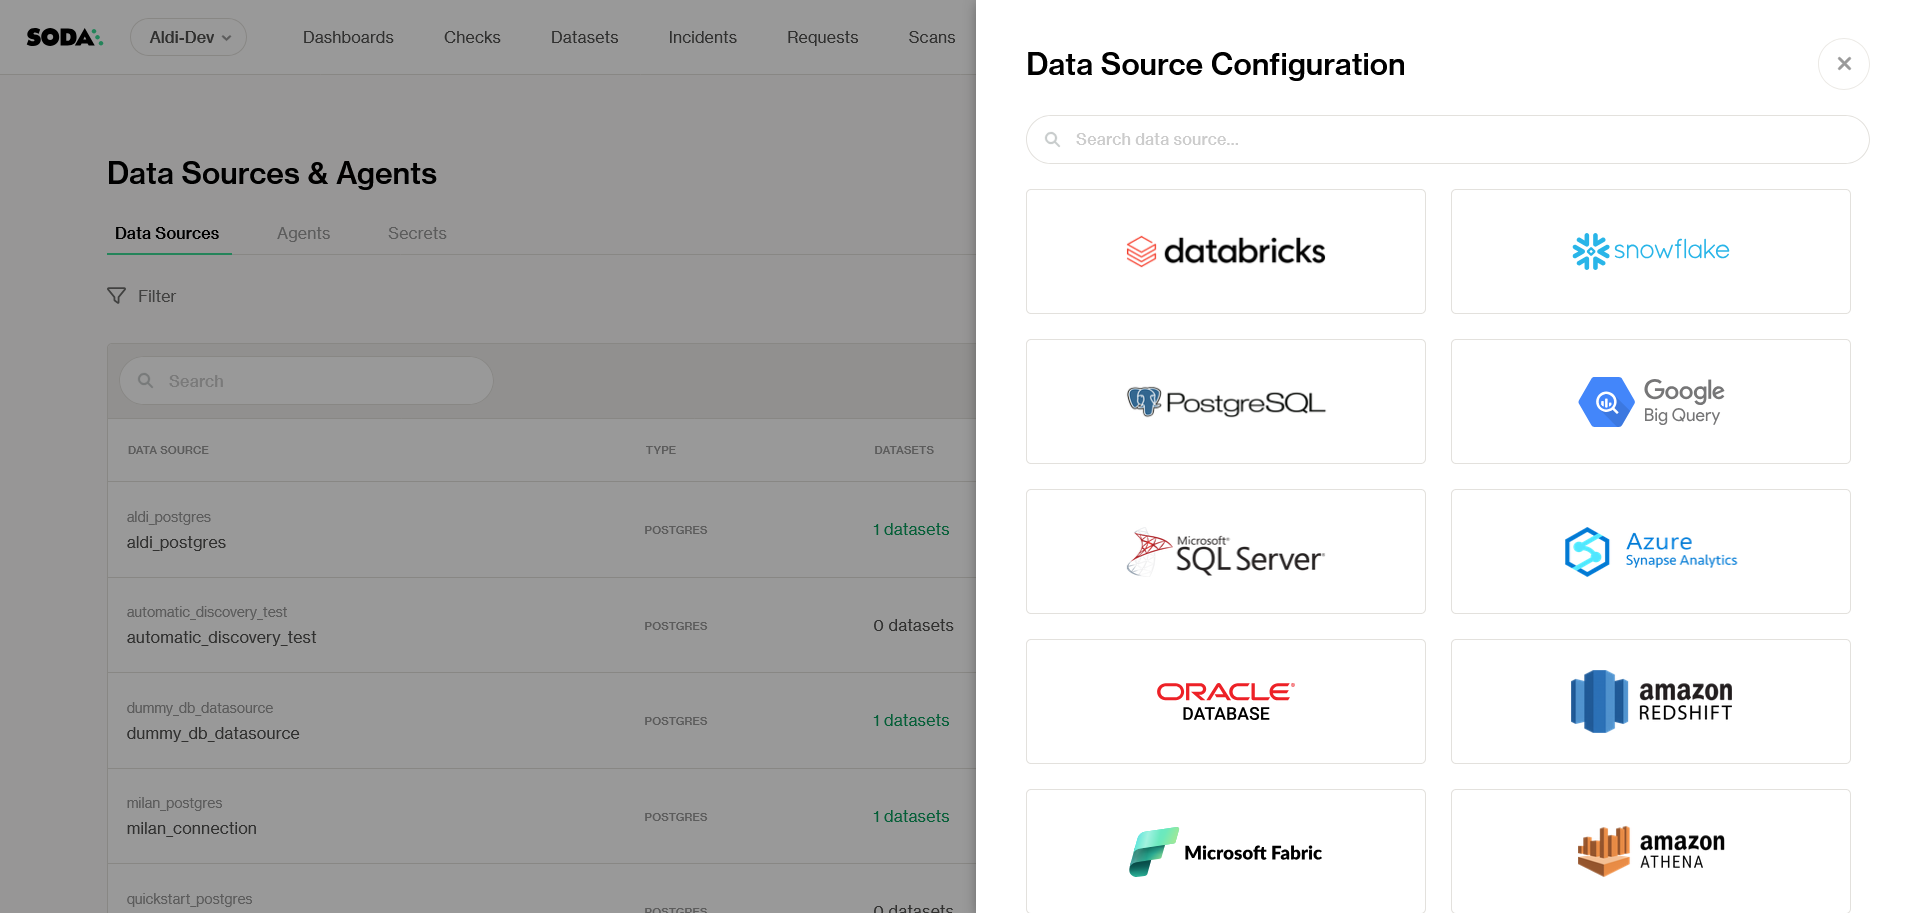1920x913 pixels.
Task: Select the Google Big Query tile
Action: point(1650,401)
